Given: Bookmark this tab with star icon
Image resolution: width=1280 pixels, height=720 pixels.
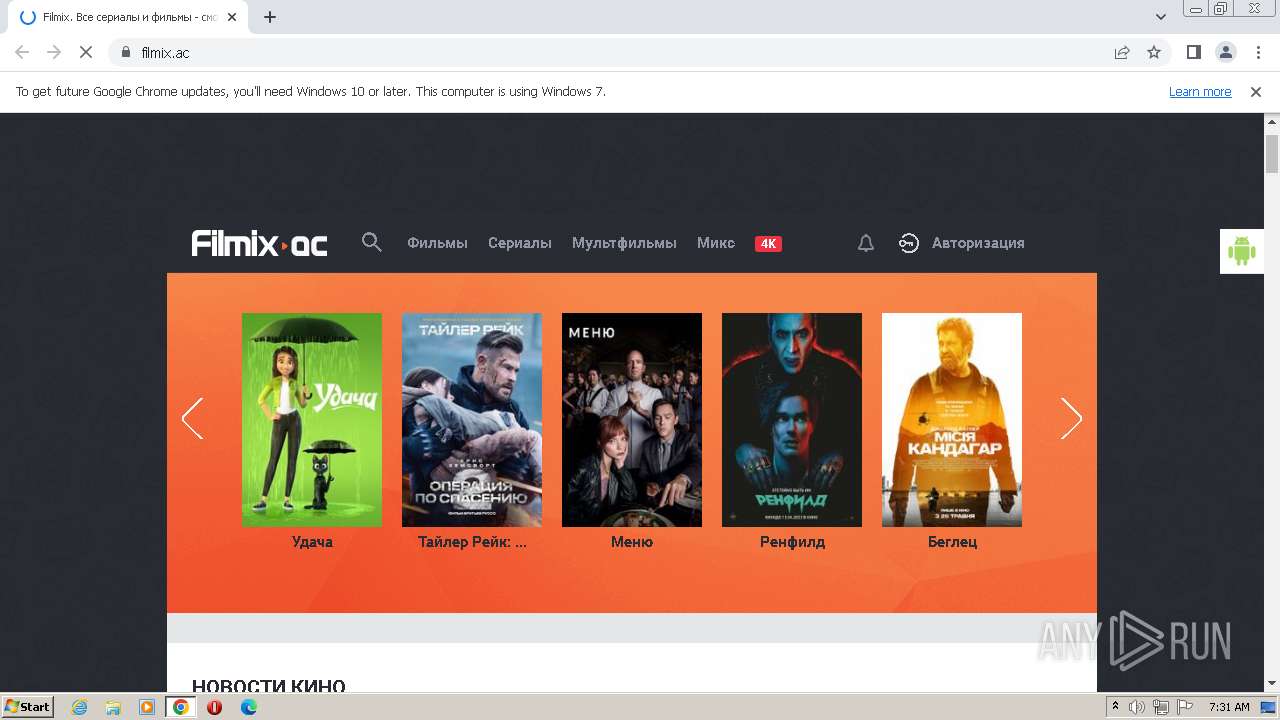Looking at the screenshot, I should tap(1154, 52).
